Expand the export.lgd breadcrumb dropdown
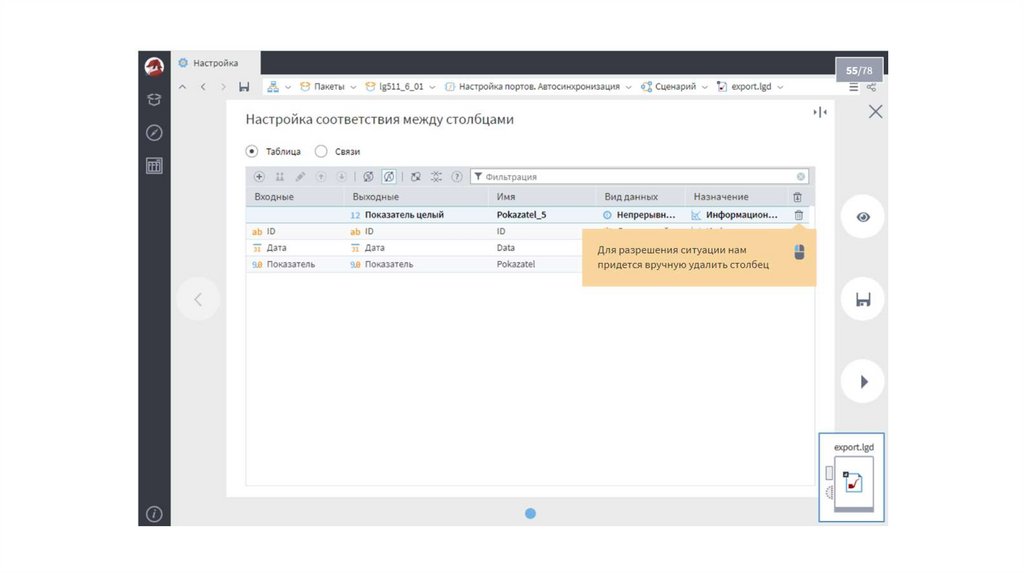Image resolution: width=1024 pixels, height=574 pixels. 780,87
